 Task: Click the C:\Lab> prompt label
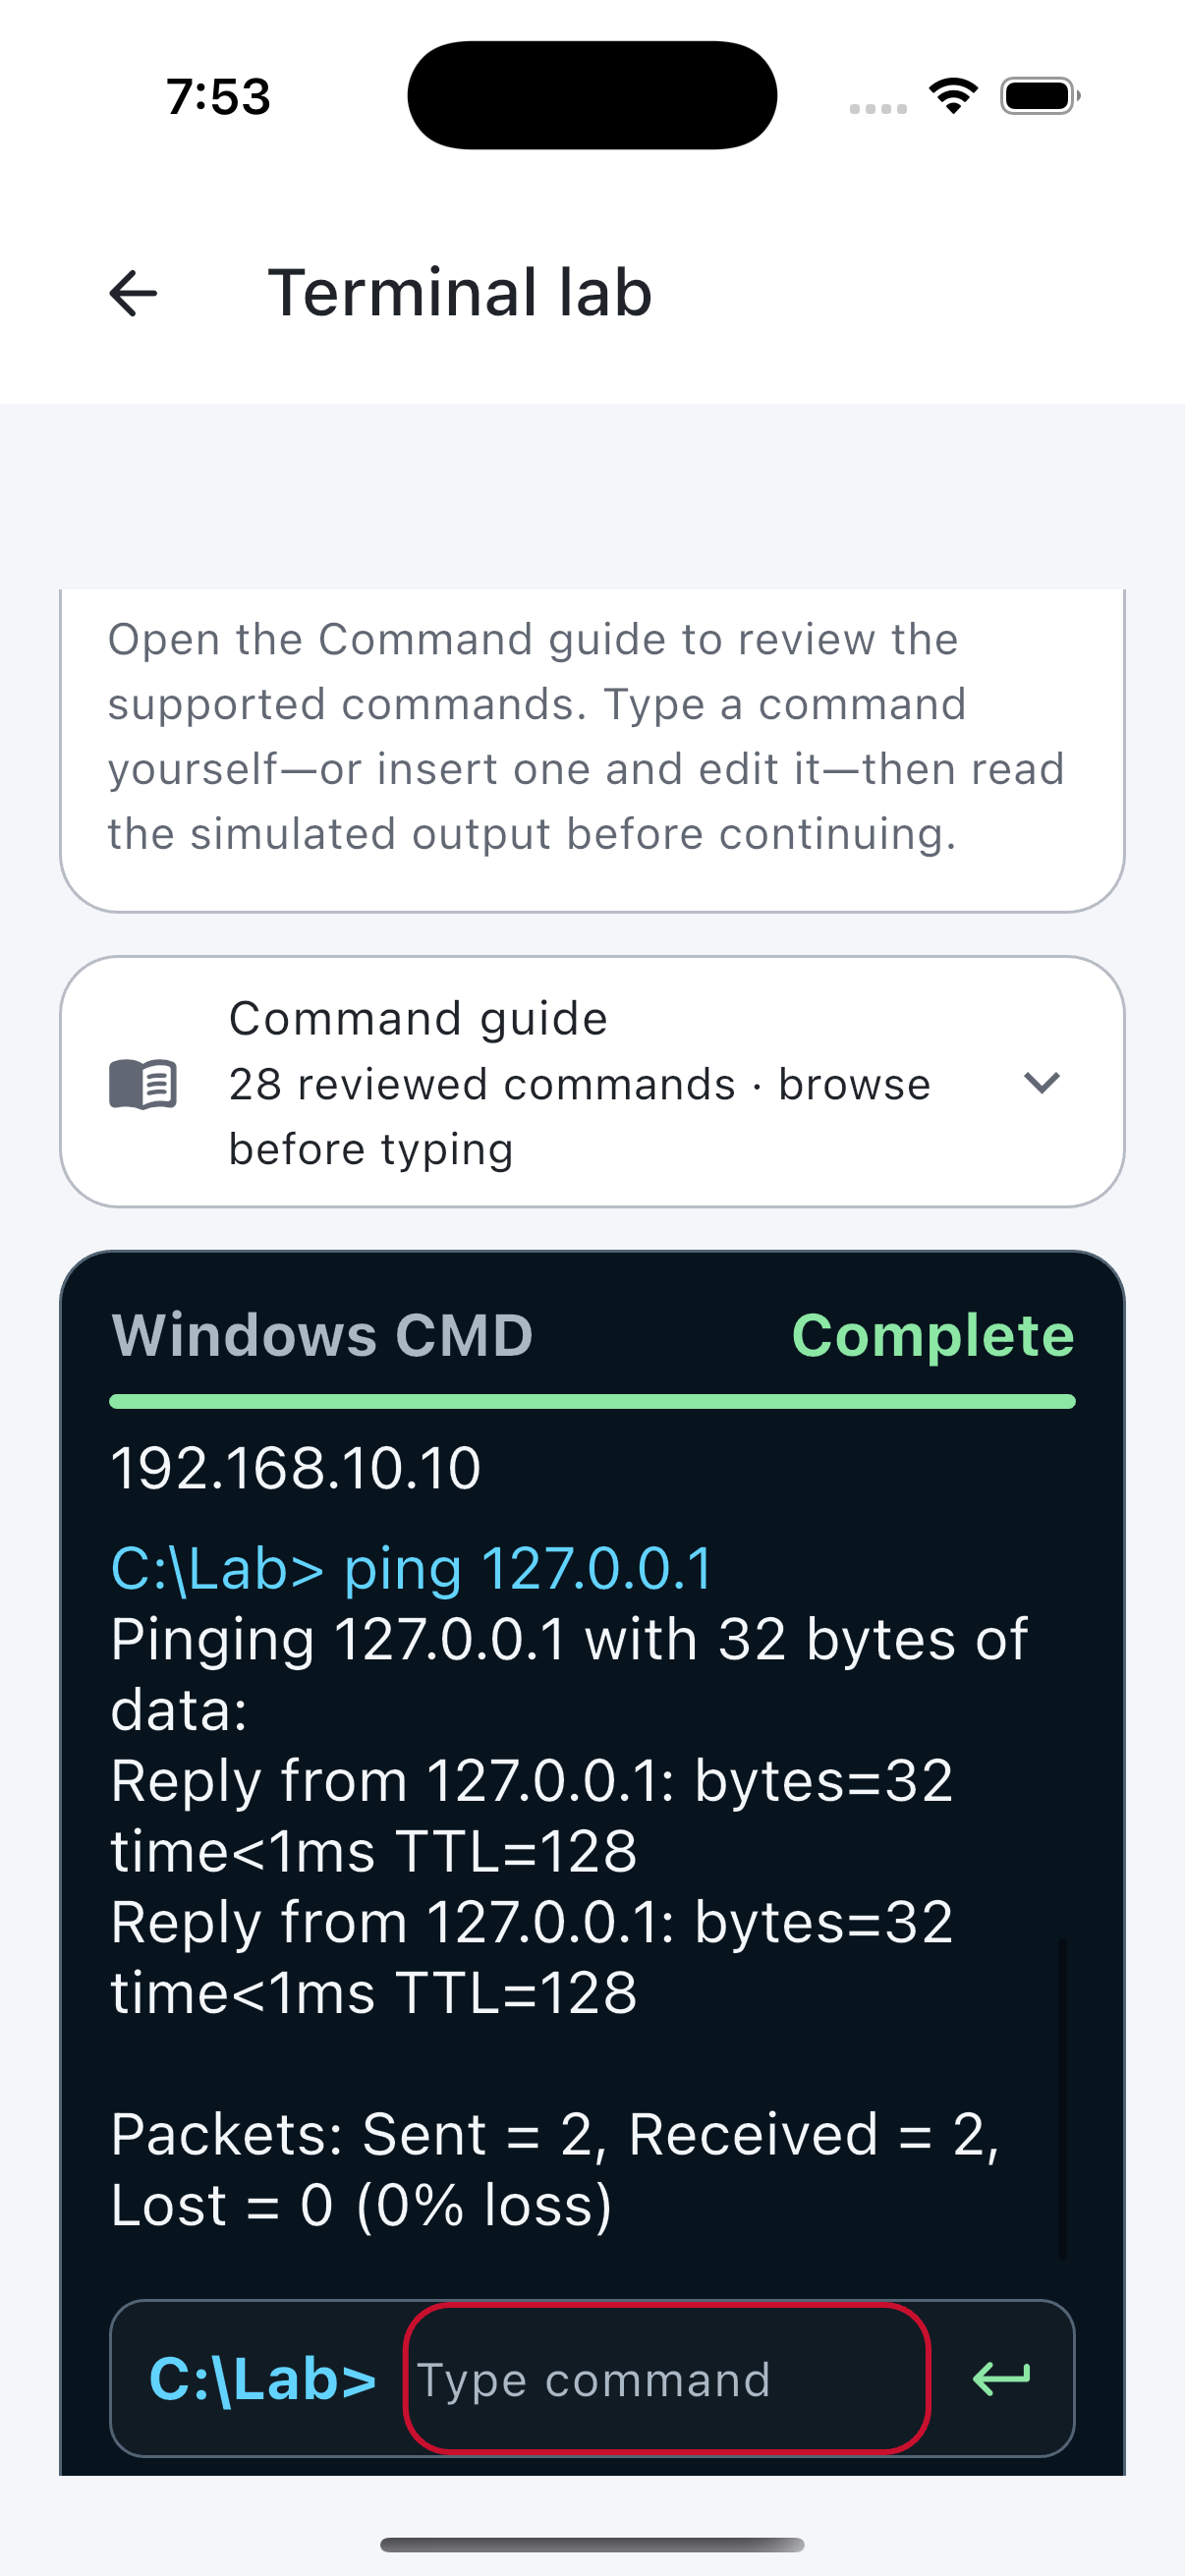click(262, 2378)
